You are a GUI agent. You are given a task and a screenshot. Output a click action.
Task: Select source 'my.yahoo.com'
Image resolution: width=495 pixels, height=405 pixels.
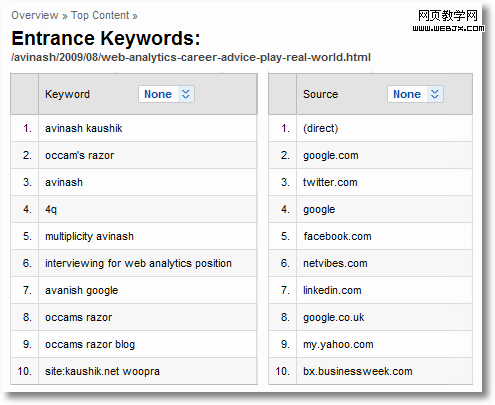pyautogui.click(x=338, y=344)
